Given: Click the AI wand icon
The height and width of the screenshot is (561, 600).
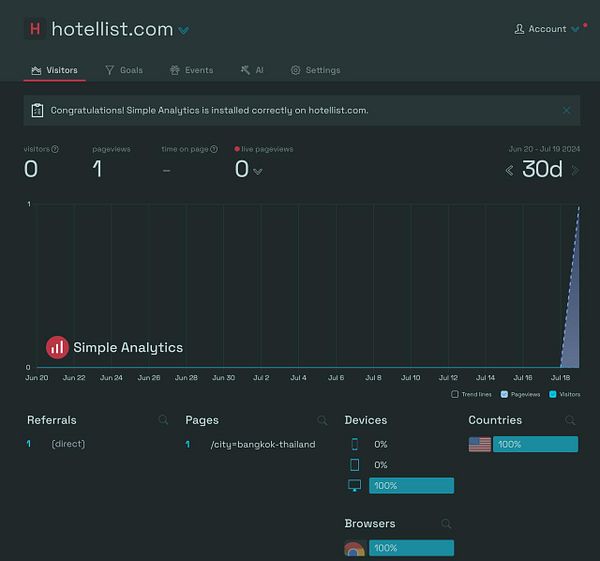Looking at the screenshot, I should (245, 70).
